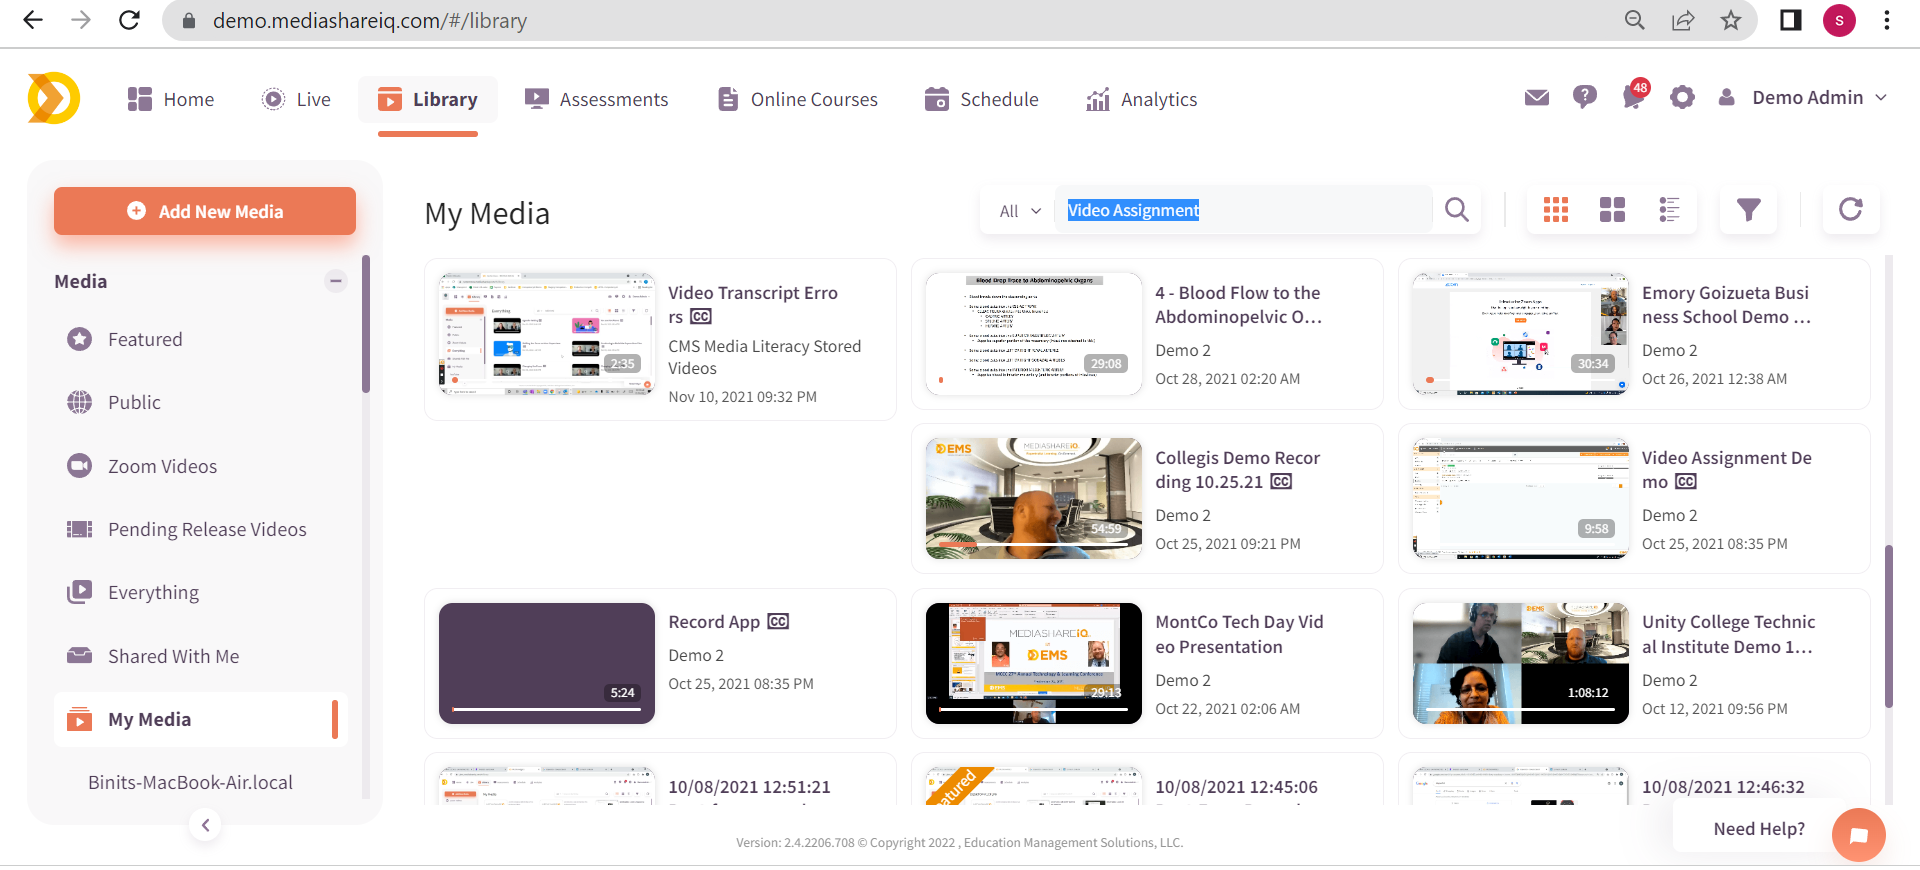Go to the Analytics tab

pyautogui.click(x=1142, y=100)
